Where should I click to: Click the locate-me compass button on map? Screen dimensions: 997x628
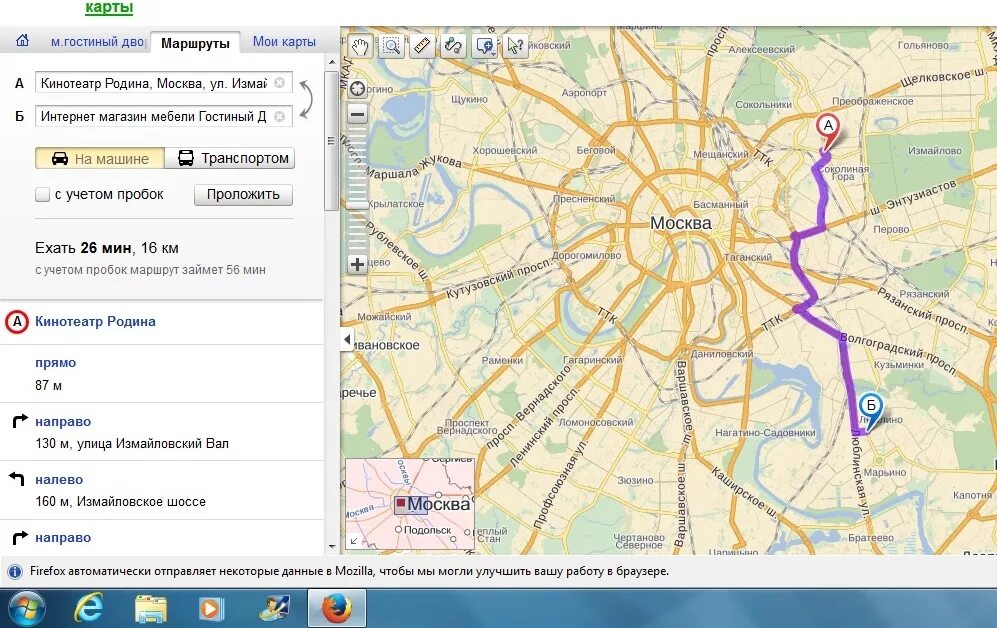(357, 88)
